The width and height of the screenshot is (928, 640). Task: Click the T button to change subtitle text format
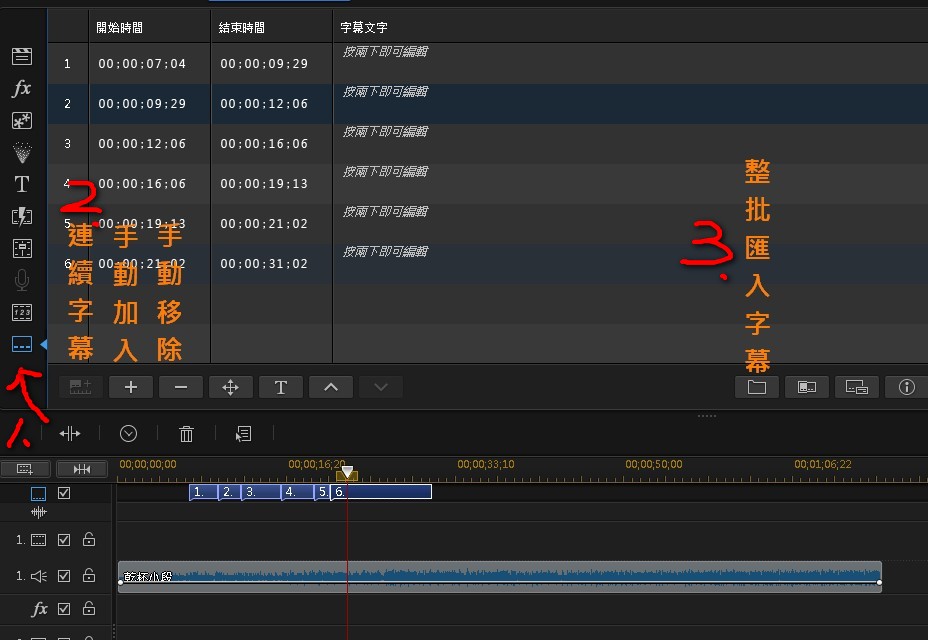click(280, 387)
